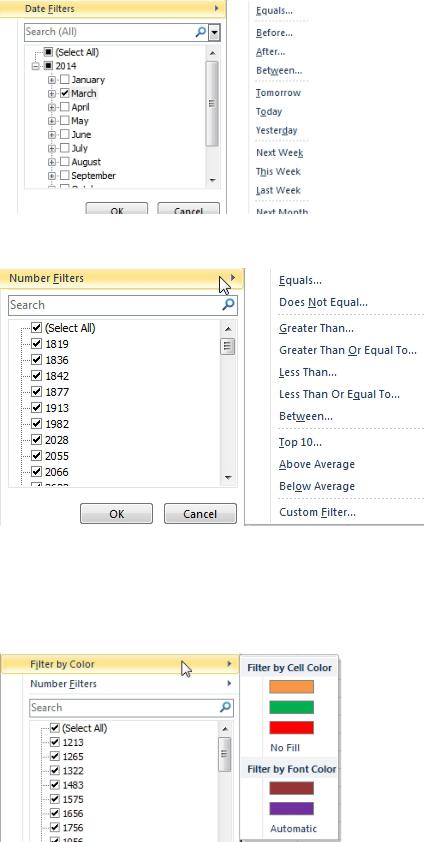Screen dimensions: 424x842
Task: Choose After... date filter
Action: tap(271, 52)
